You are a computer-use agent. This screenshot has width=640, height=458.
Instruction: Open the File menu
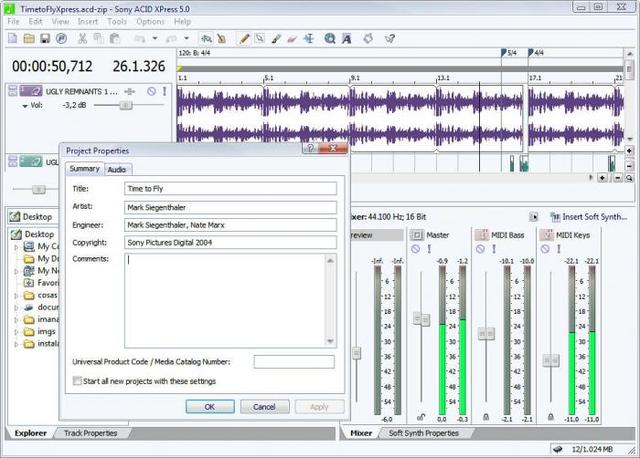13,22
